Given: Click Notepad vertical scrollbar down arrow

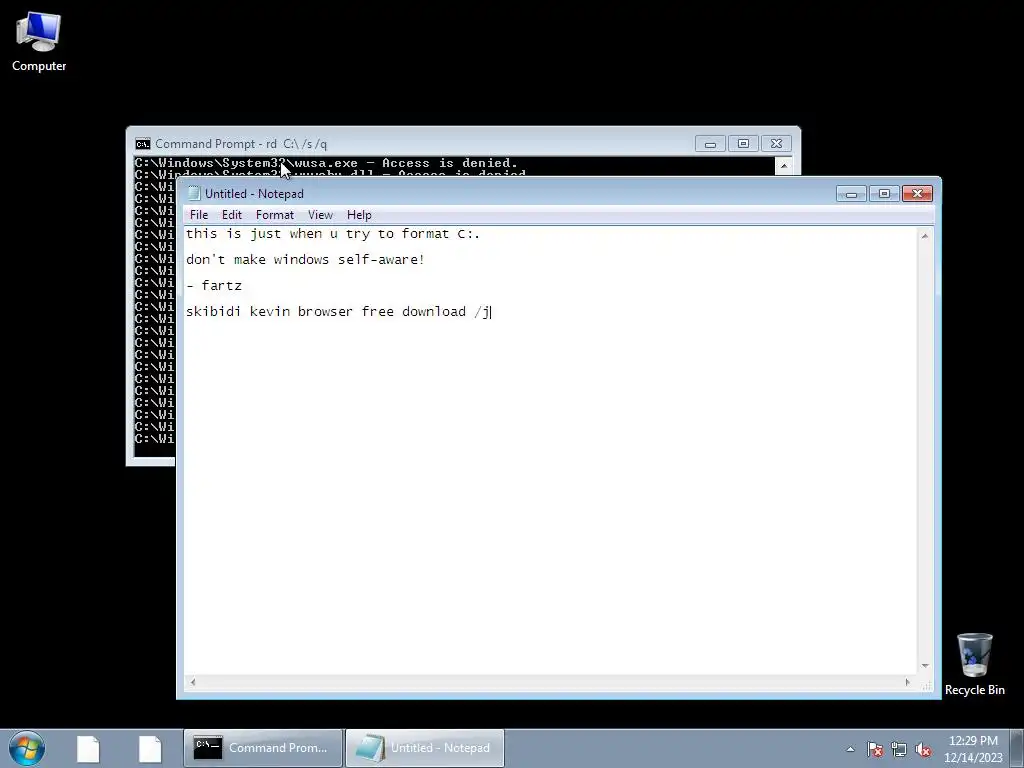Looking at the screenshot, I should [x=925, y=665].
